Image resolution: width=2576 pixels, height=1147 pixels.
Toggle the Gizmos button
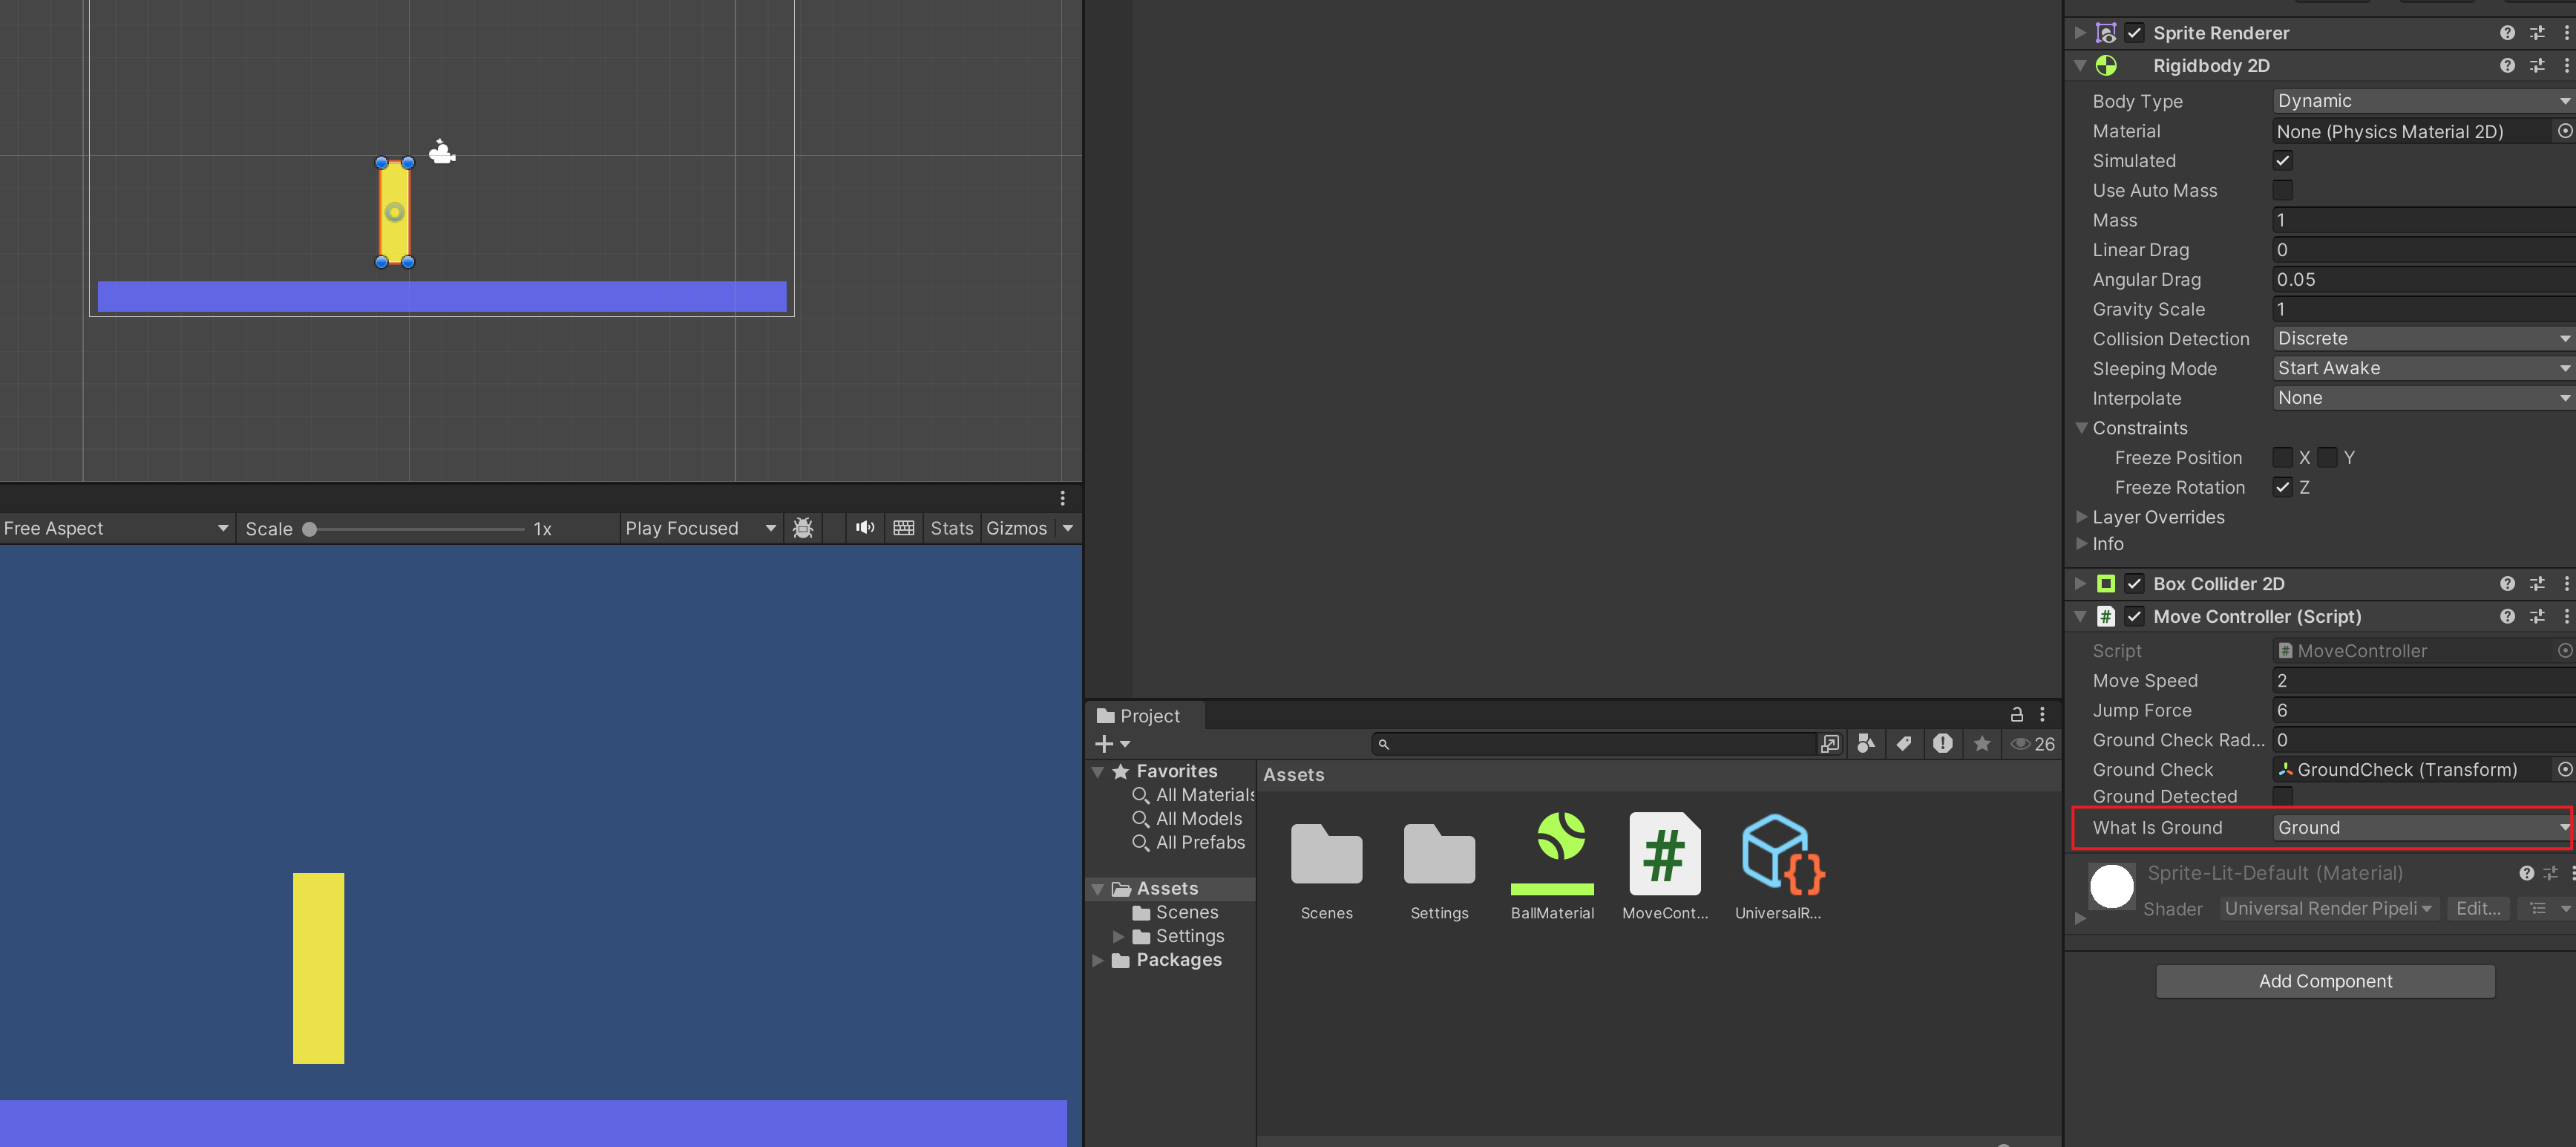[x=1016, y=528]
